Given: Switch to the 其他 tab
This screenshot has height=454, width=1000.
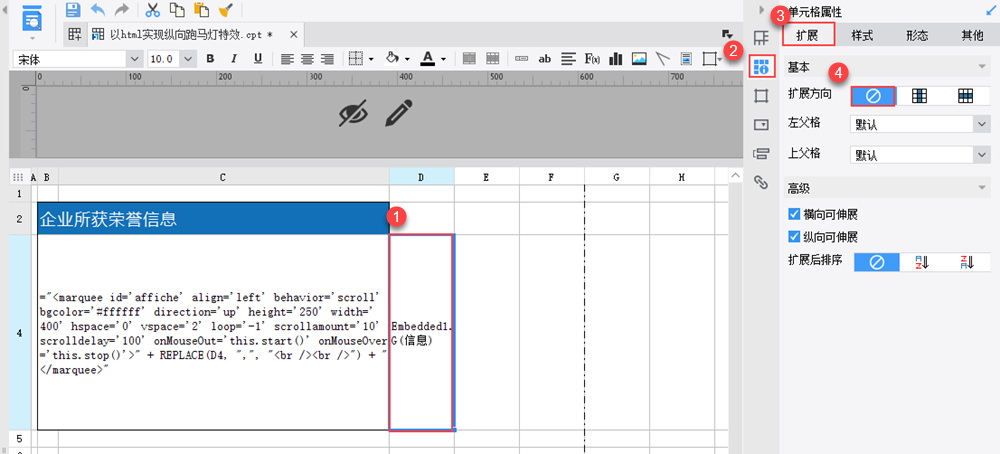Looking at the screenshot, I should (972, 36).
